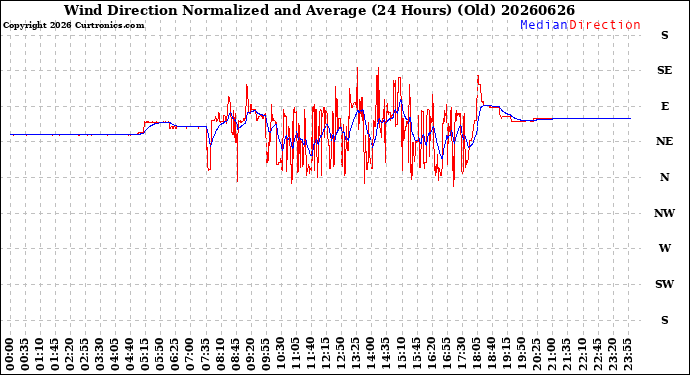
Task: Click the chart title text
Action: [x=319, y=10]
